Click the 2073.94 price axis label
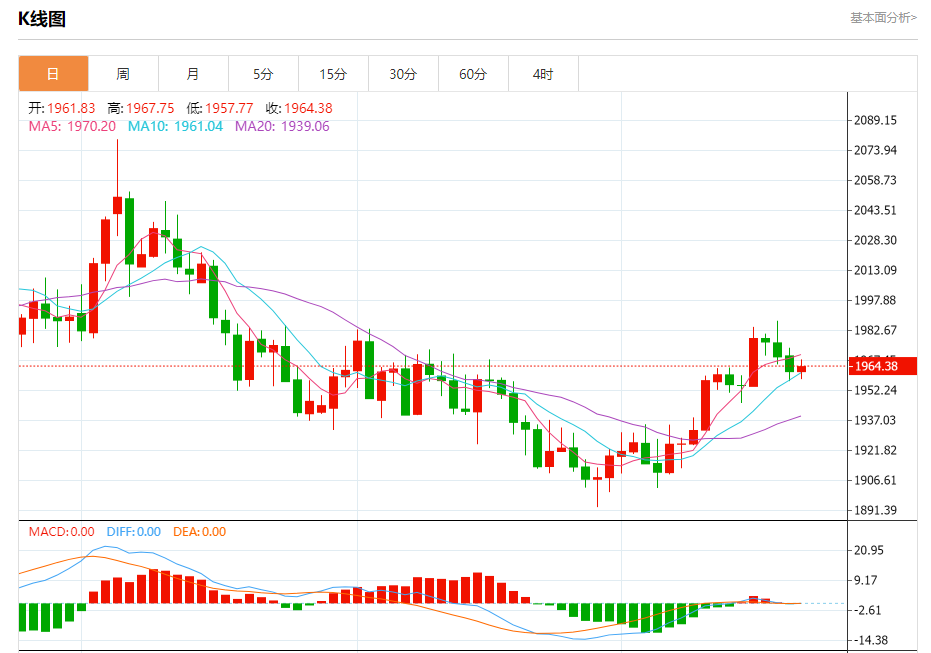931x653 pixels. [875, 150]
